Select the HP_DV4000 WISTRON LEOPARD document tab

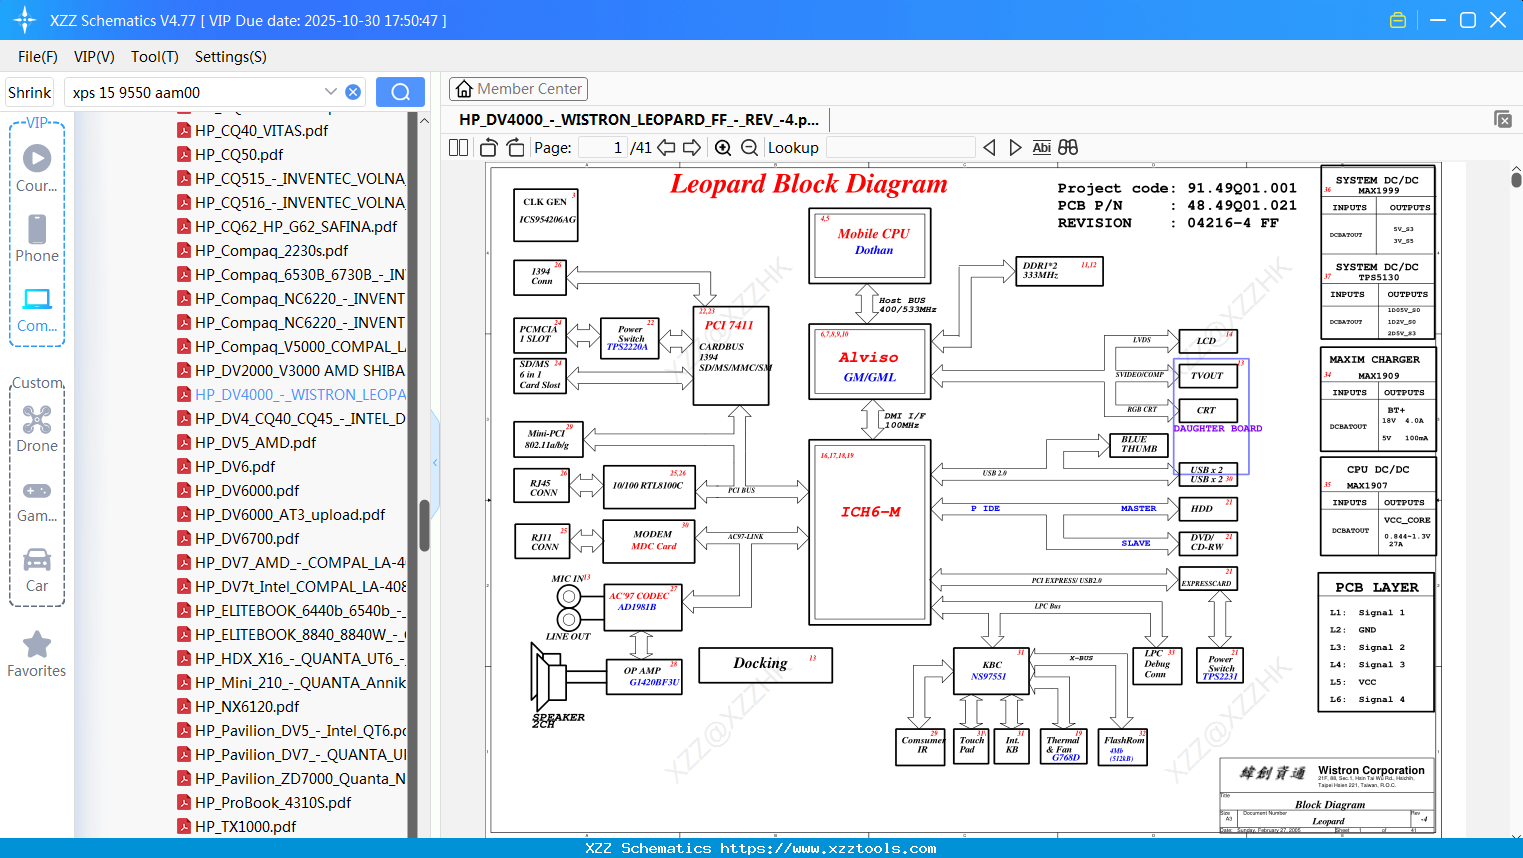click(639, 119)
